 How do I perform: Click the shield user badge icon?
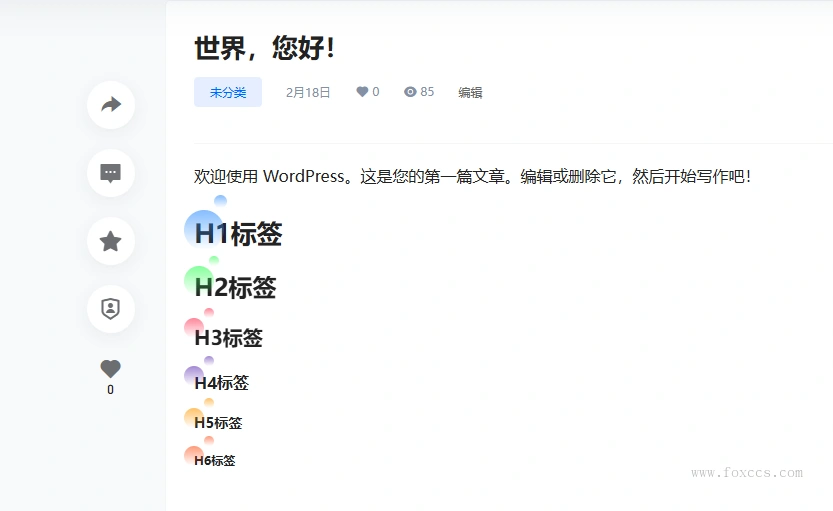coord(110,309)
